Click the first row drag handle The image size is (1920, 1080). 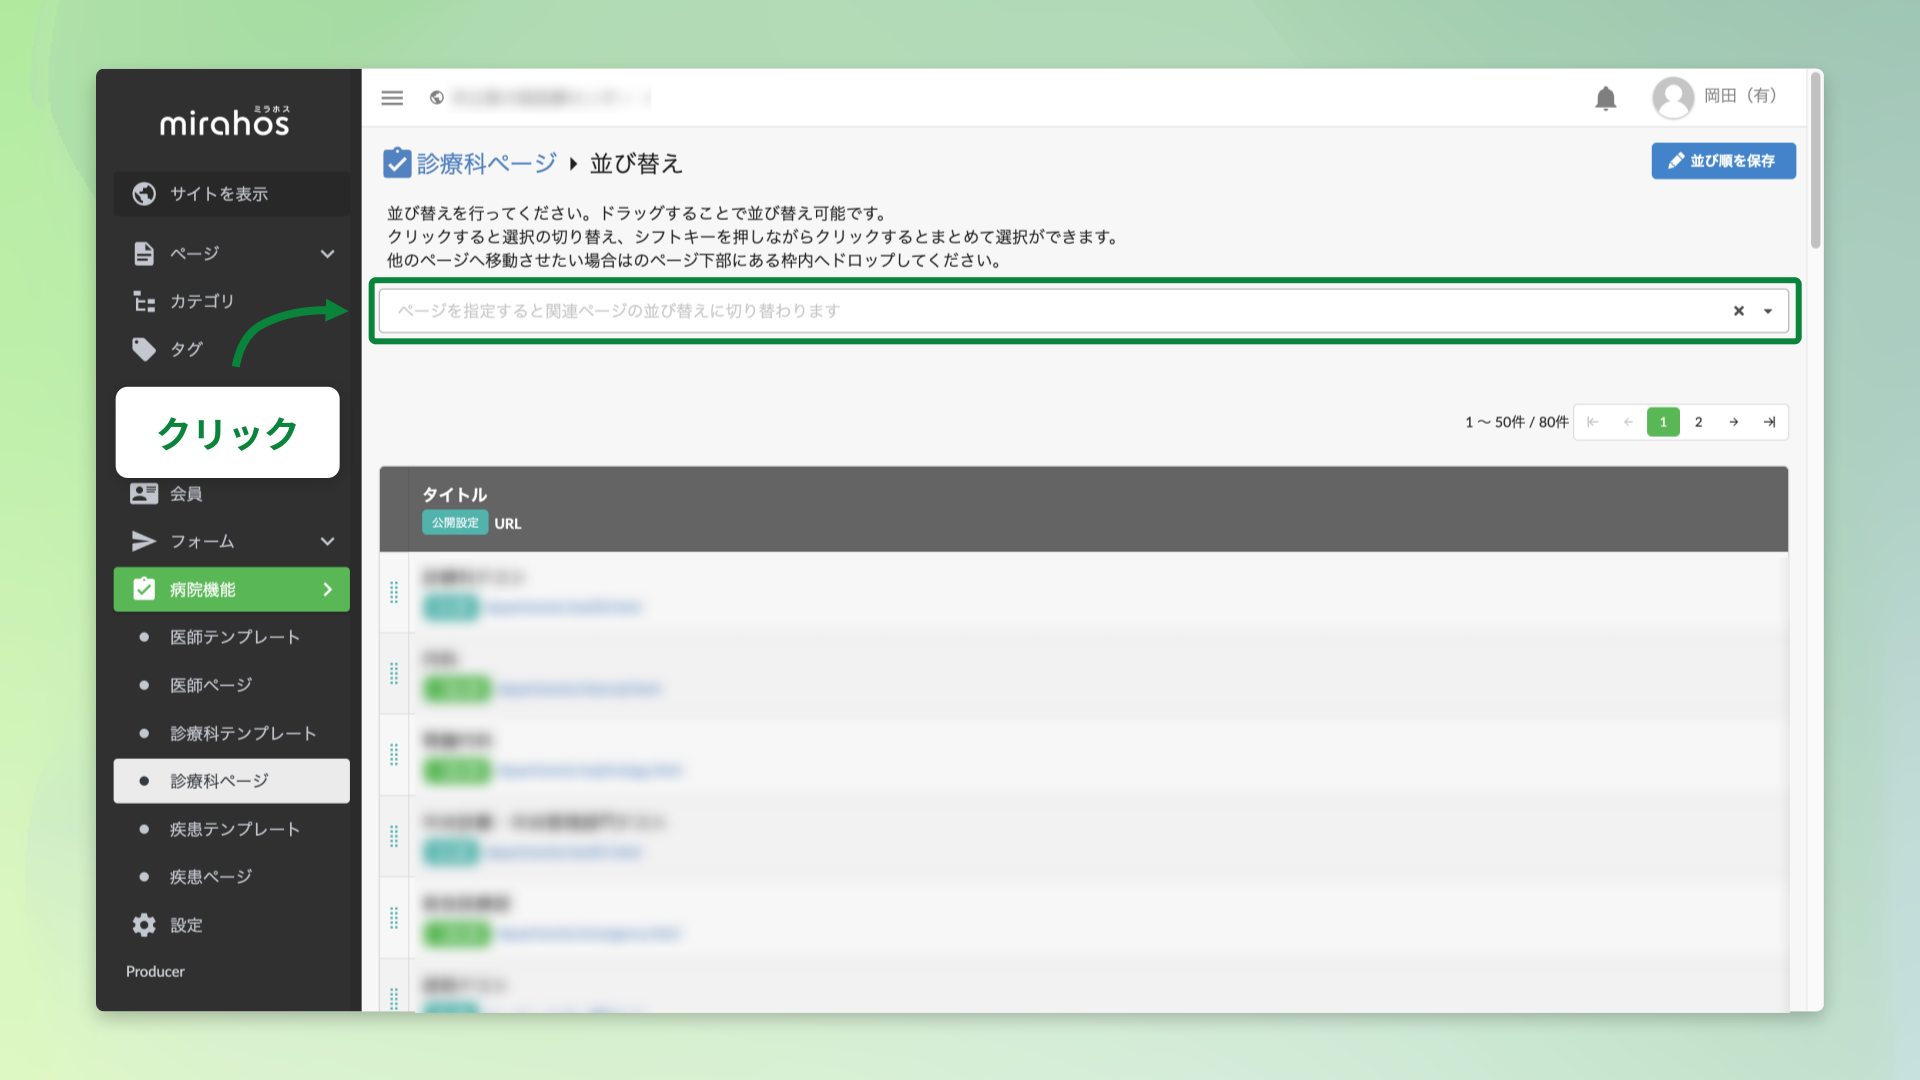click(x=394, y=592)
